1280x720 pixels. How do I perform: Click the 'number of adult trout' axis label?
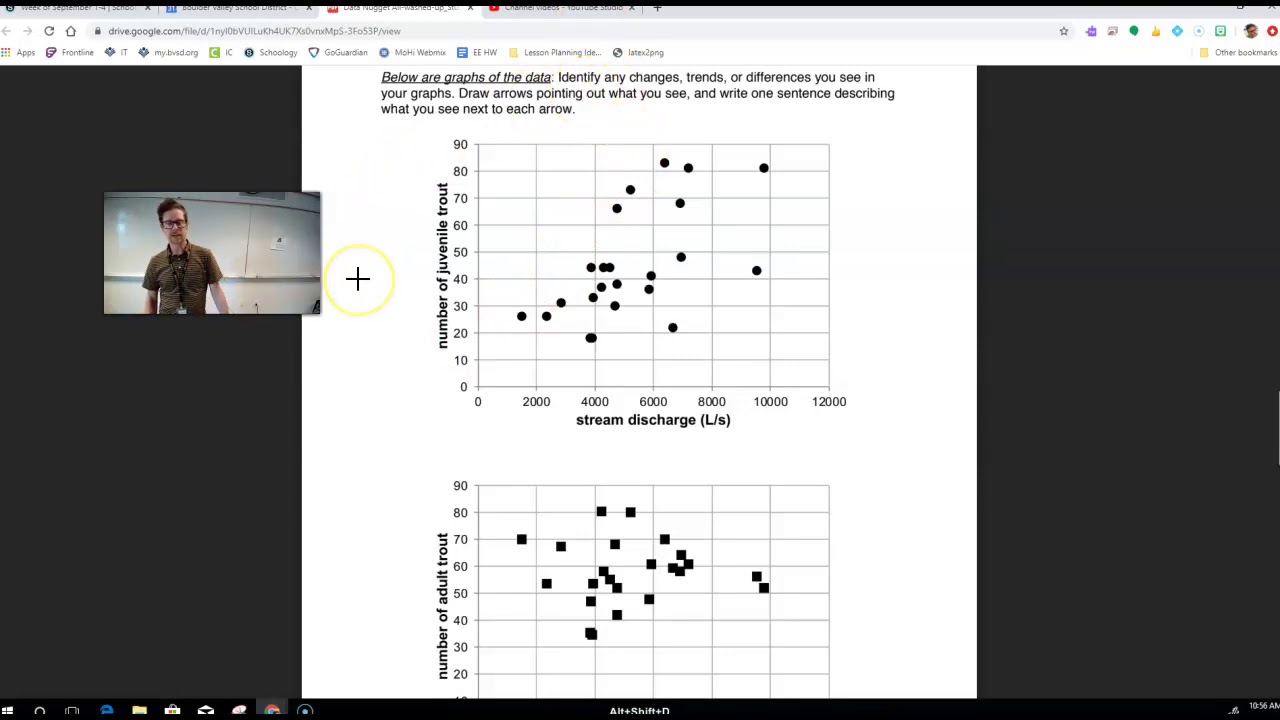[443, 607]
